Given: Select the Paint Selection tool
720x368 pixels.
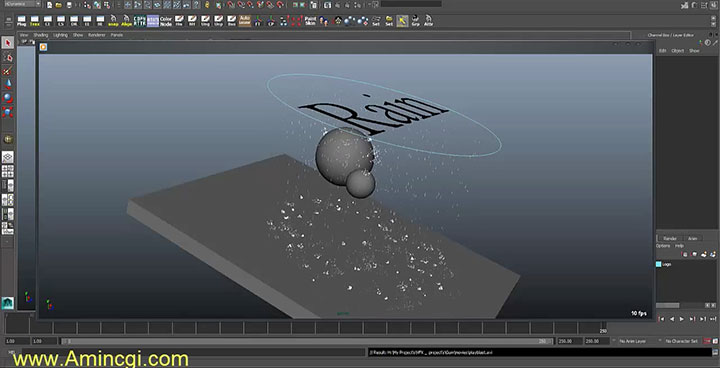Looking at the screenshot, I should (7, 71).
